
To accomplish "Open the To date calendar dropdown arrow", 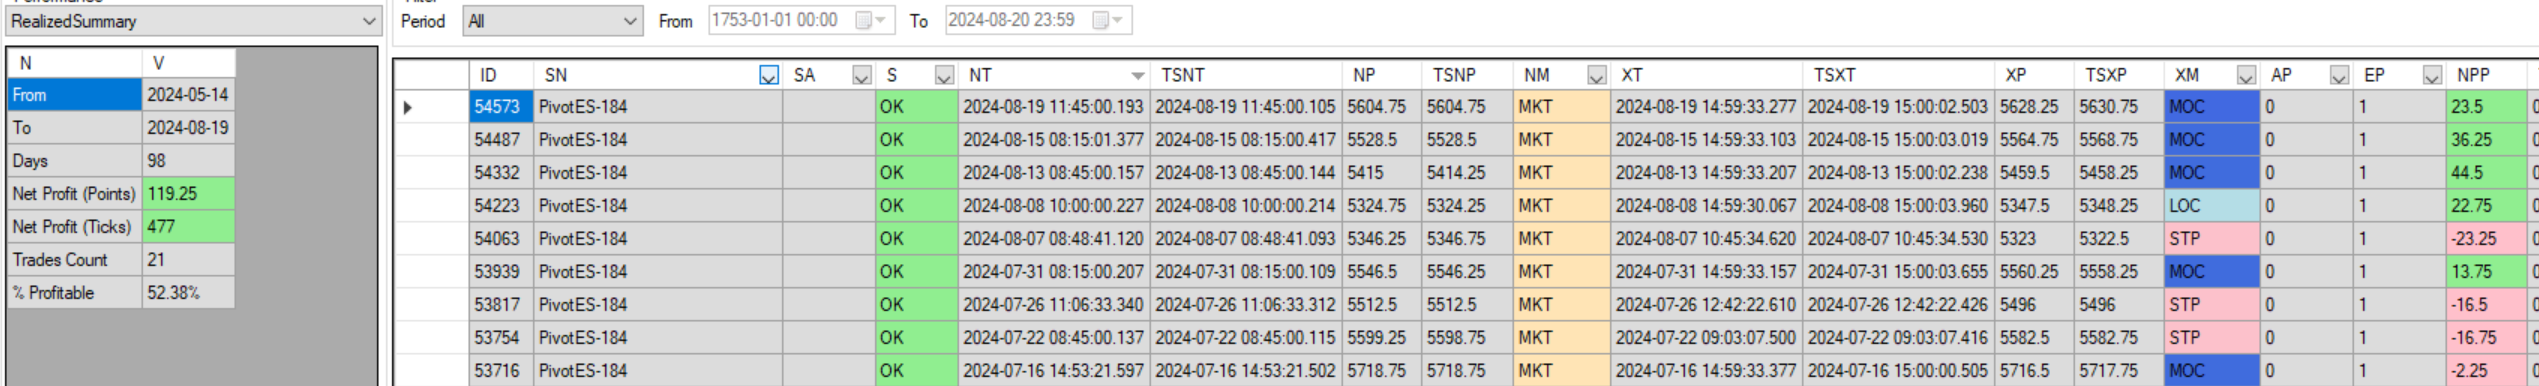I will pos(1118,20).
